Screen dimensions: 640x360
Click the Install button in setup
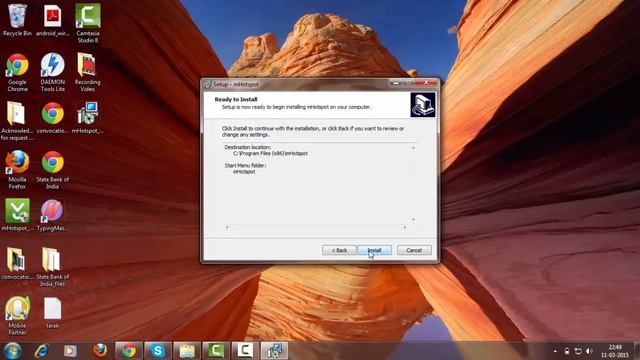point(374,250)
